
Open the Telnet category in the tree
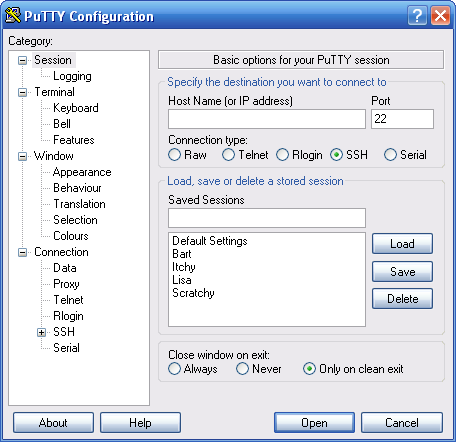[x=68, y=300]
